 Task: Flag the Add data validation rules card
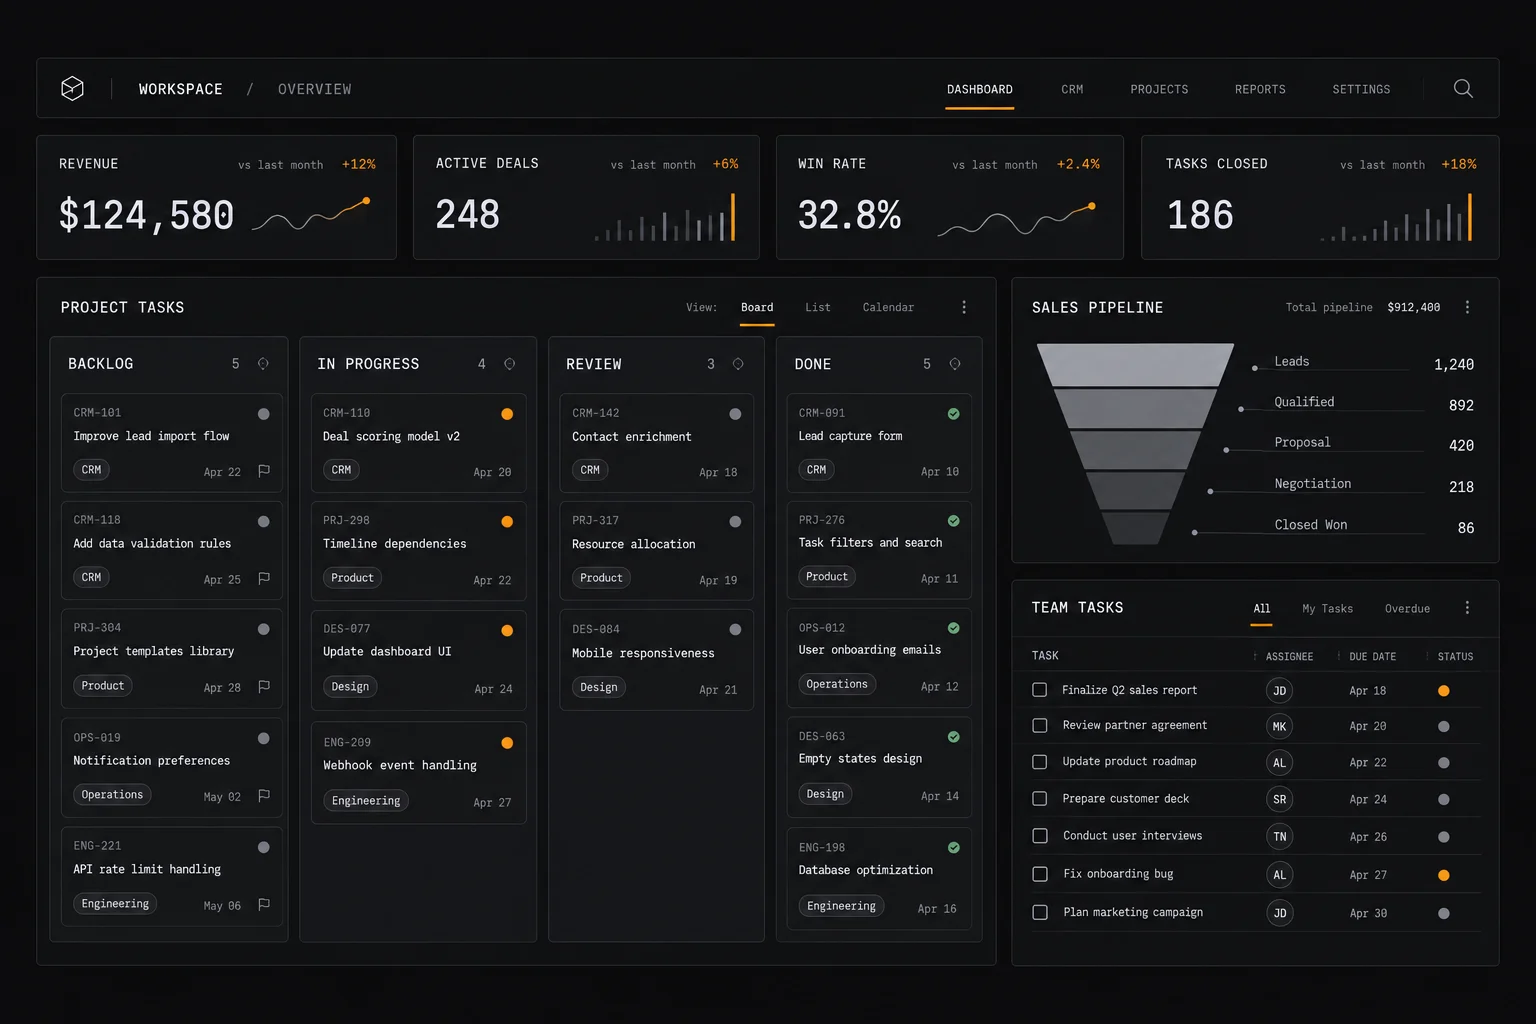[264, 579]
